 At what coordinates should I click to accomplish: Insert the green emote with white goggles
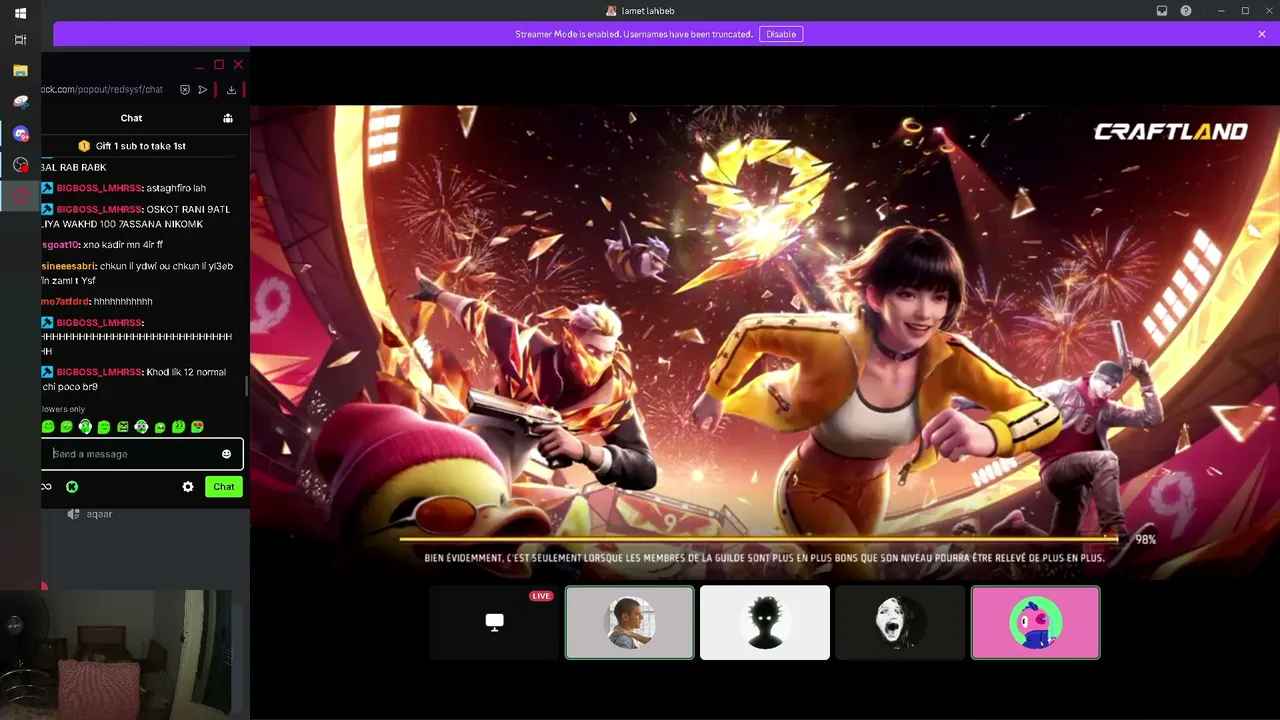point(141,427)
